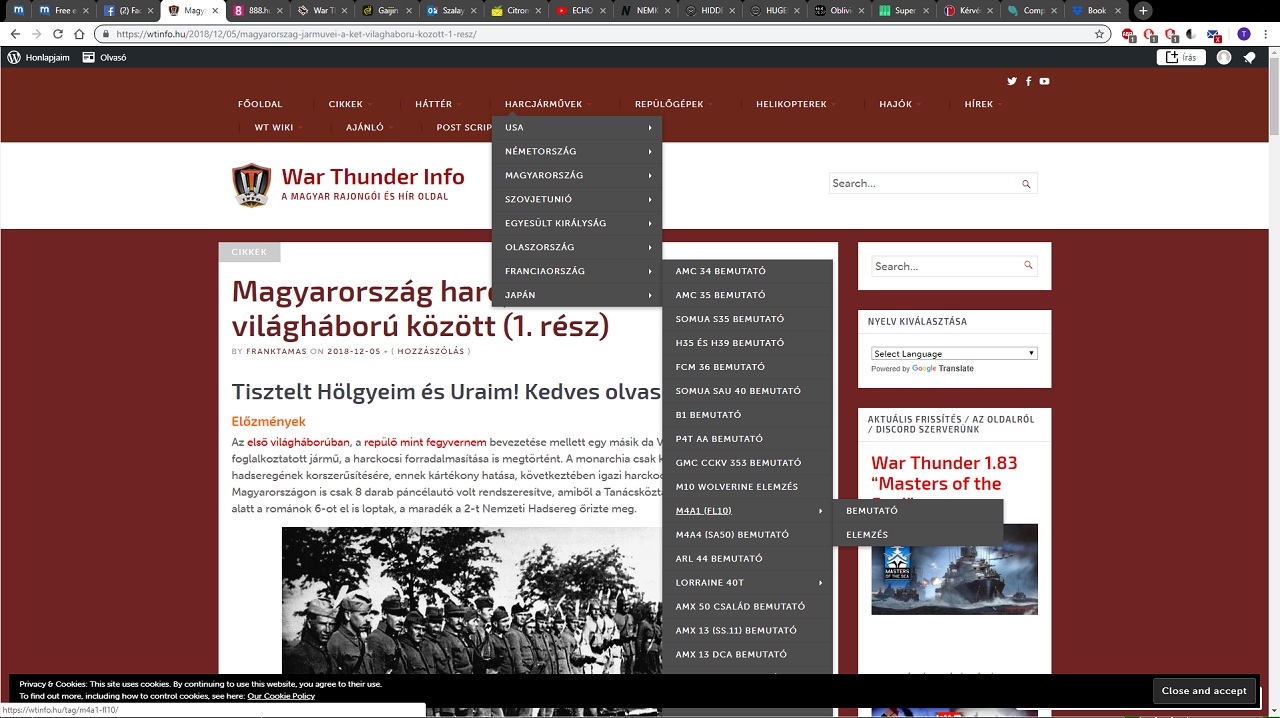1280x718 pixels.
Task: Select Bemutató under M4A1 (FL10)
Action: [872, 510]
